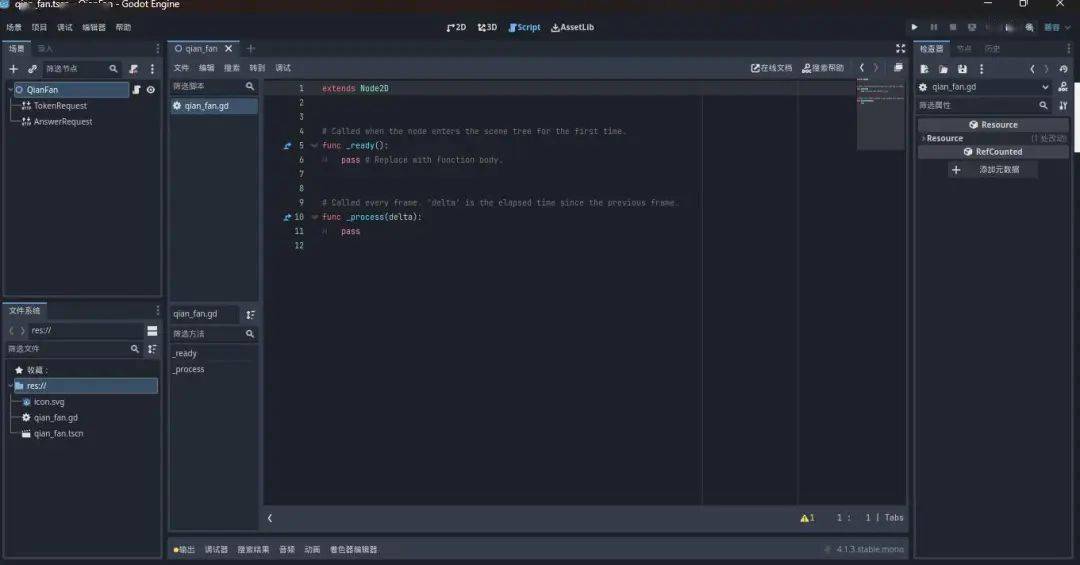1080x565 pixels.
Task: Open the 帮助 menu
Action: pos(123,28)
